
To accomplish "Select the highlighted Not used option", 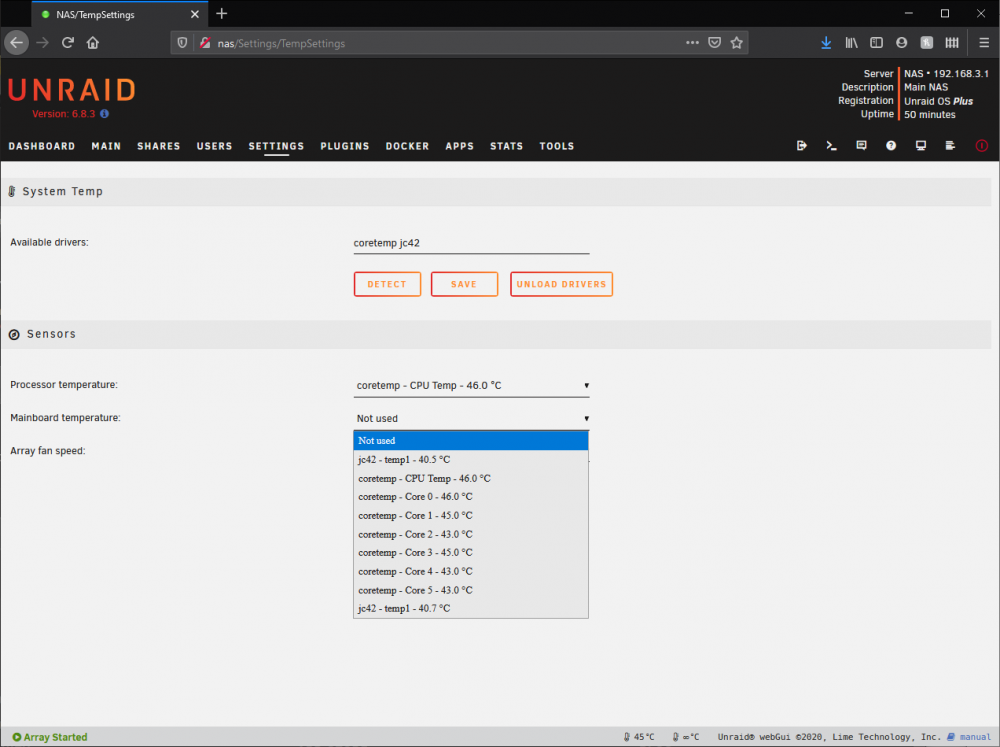I will point(471,441).
